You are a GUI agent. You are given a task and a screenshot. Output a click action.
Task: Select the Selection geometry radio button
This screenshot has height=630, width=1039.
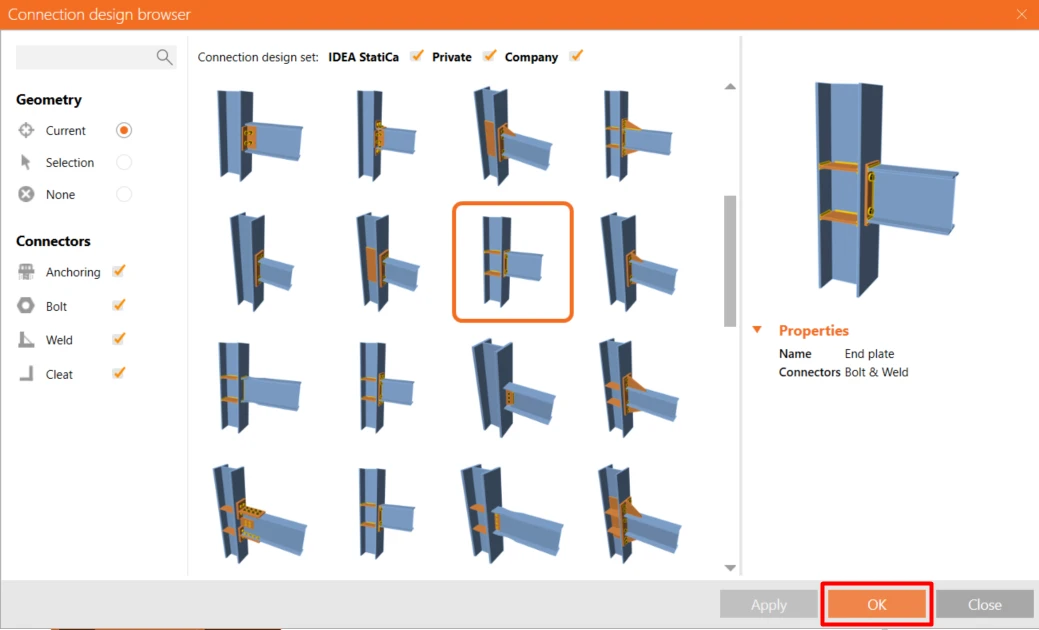pyautogui.click(x=124, y=162)
